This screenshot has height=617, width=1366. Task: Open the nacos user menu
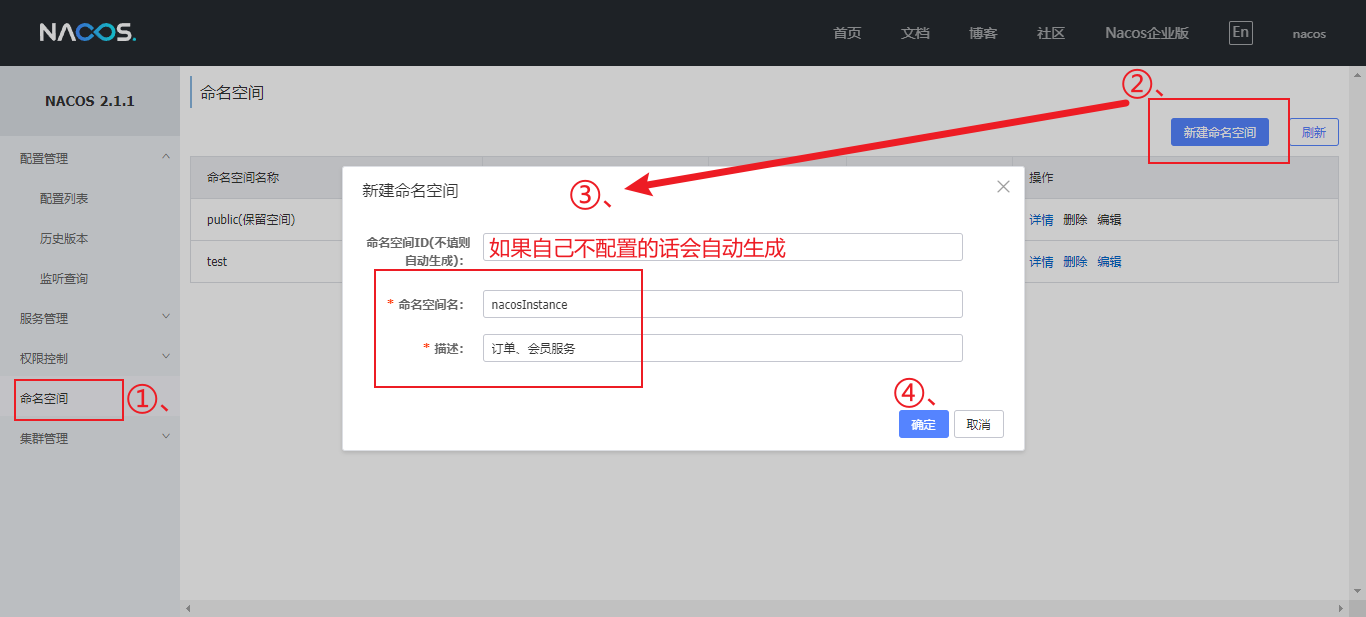point(1309,34)
